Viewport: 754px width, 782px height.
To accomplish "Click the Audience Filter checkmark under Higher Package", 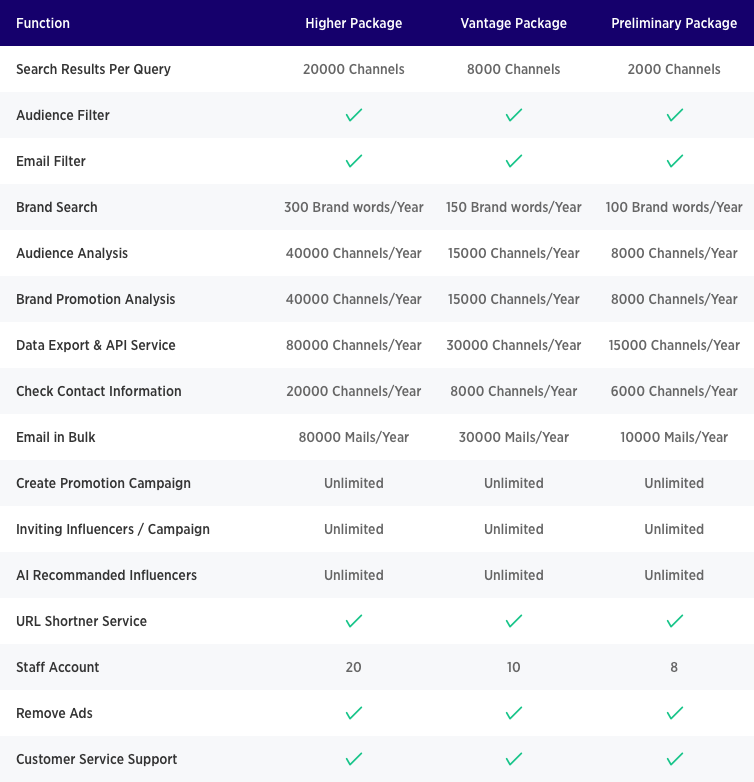I will (x=353, y=115).
